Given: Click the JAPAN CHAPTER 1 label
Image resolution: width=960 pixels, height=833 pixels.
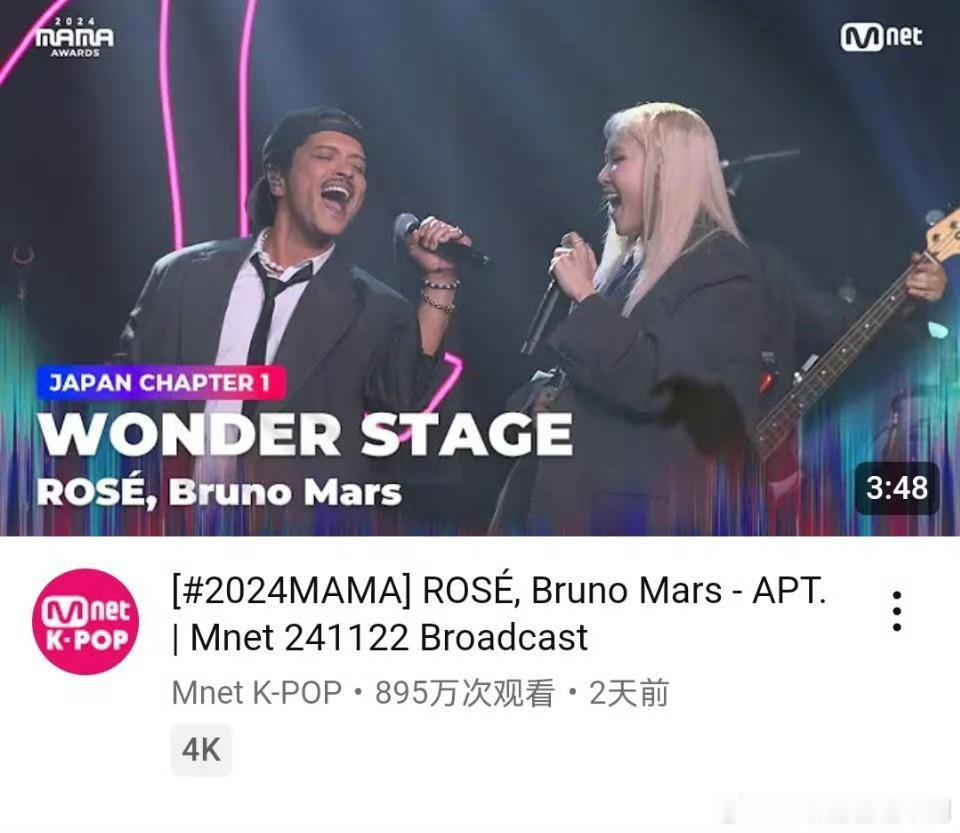Looking at the screenshot, I should tap(160, 383).
